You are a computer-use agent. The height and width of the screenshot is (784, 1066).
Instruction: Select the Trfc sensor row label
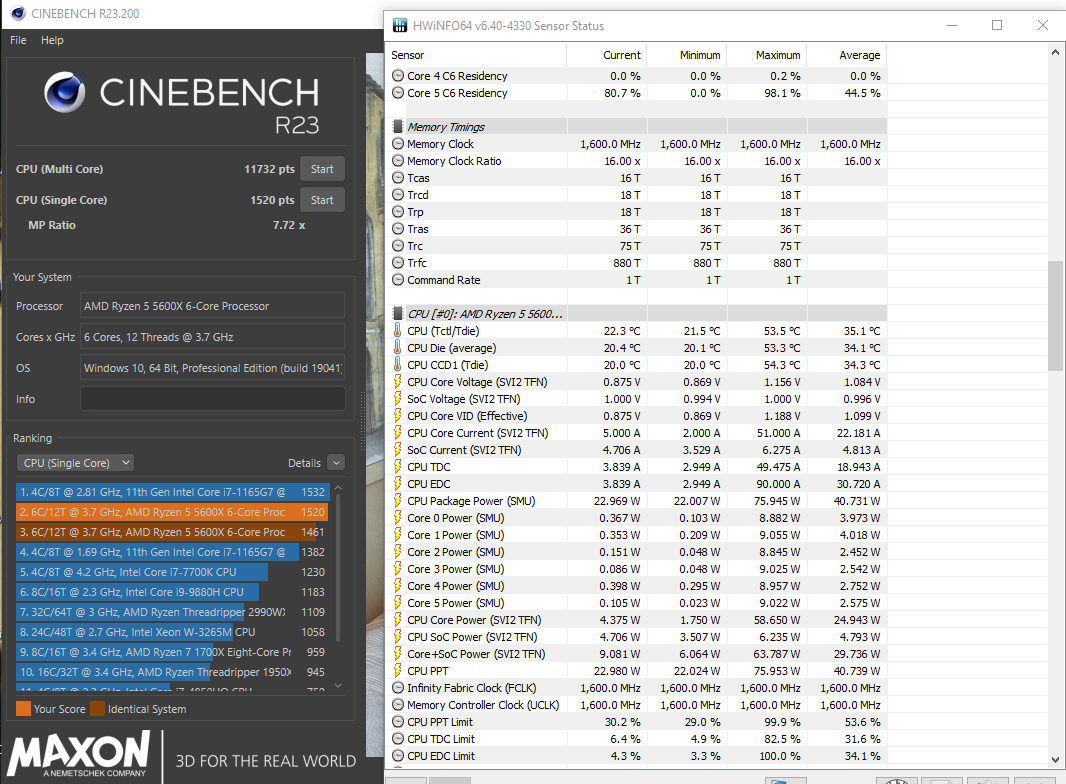coord(417,262)
